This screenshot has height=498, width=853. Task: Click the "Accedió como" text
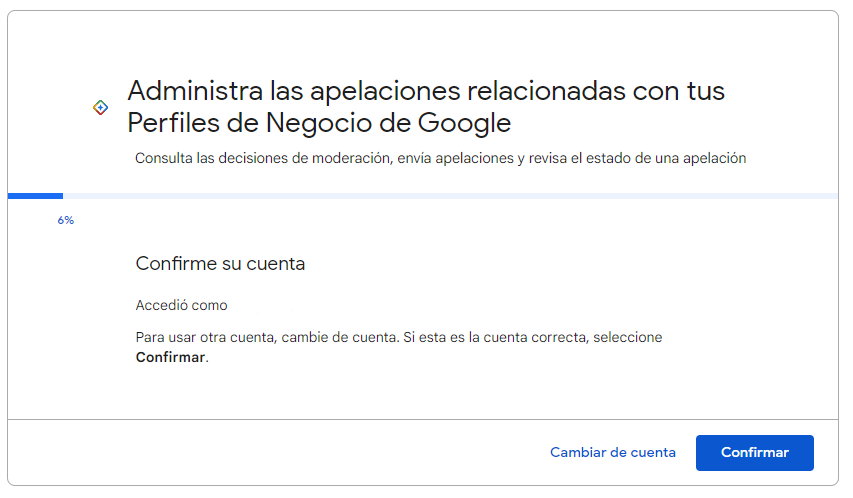pyautogui.click(x=181, y=305)
